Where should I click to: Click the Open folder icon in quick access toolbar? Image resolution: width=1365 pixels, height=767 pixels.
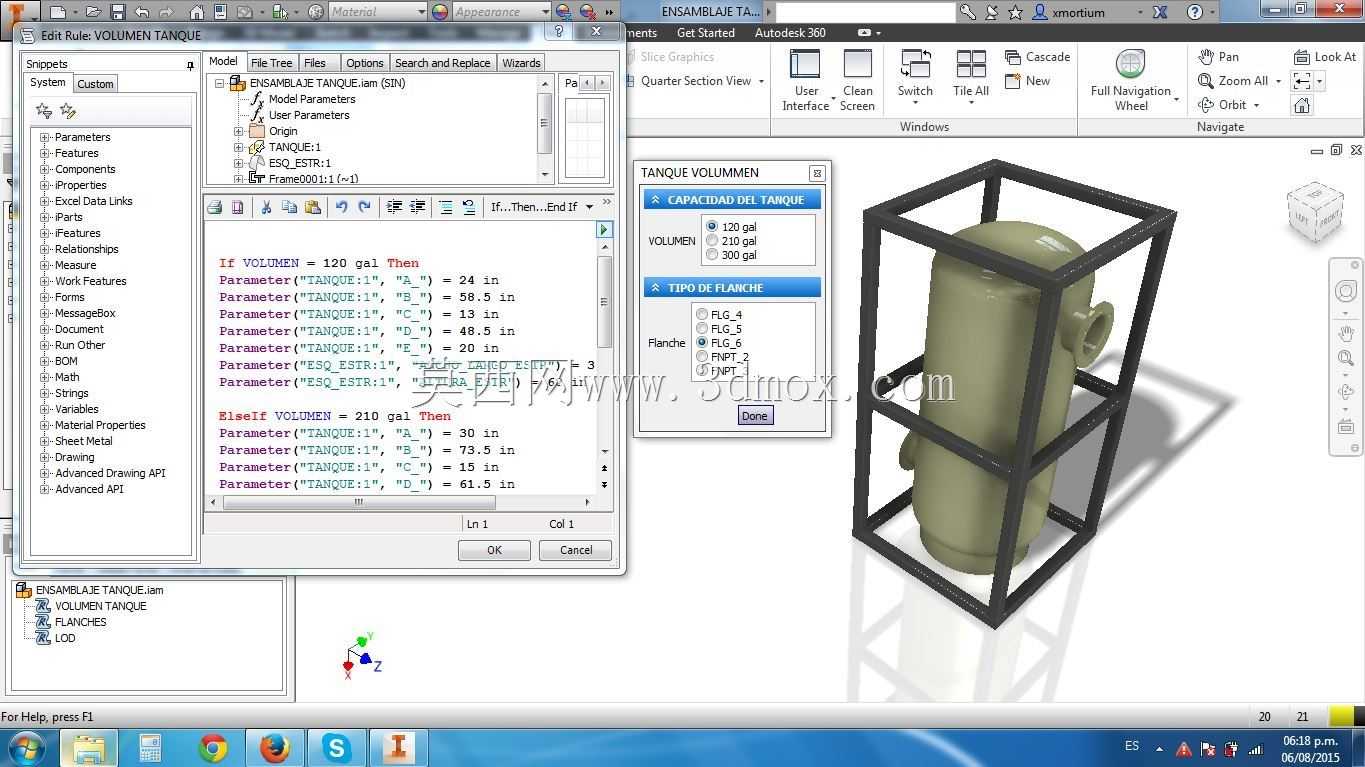[93, 12]
